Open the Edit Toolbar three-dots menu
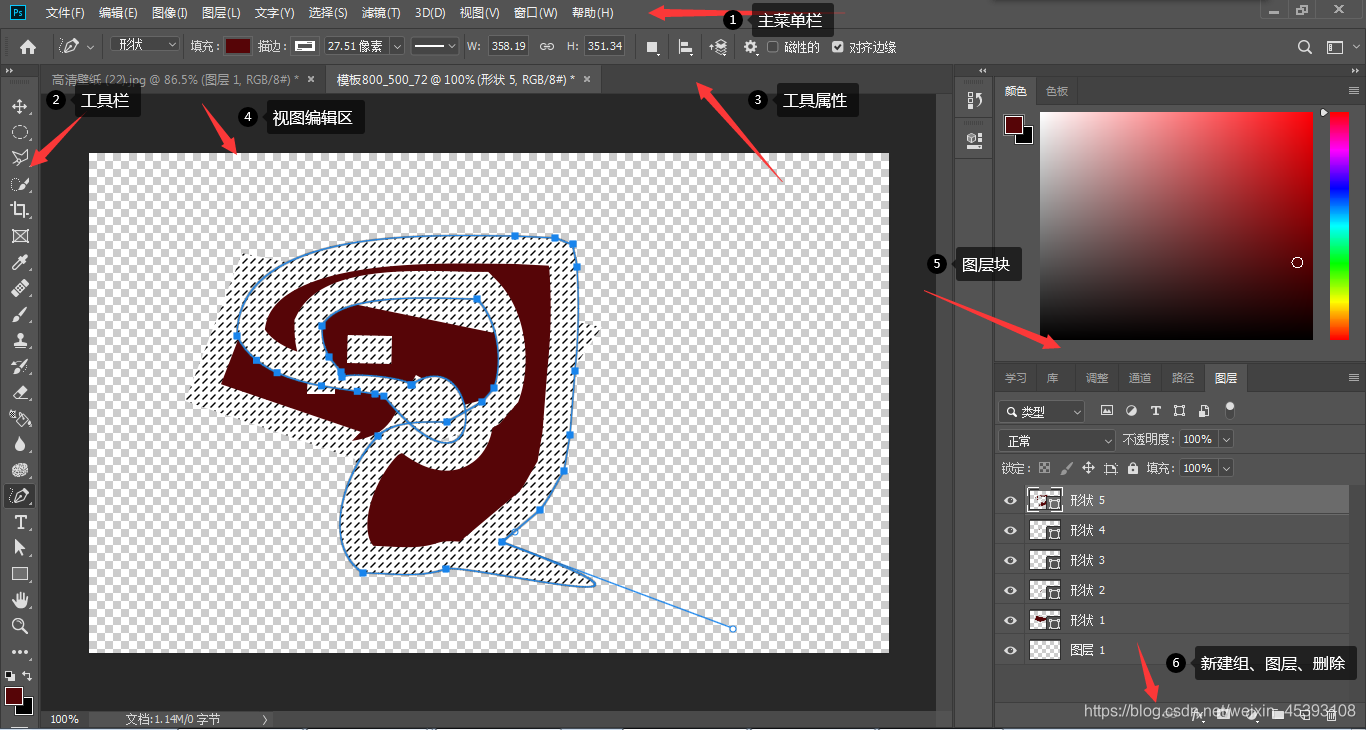1366x730 pixels. 19,652
